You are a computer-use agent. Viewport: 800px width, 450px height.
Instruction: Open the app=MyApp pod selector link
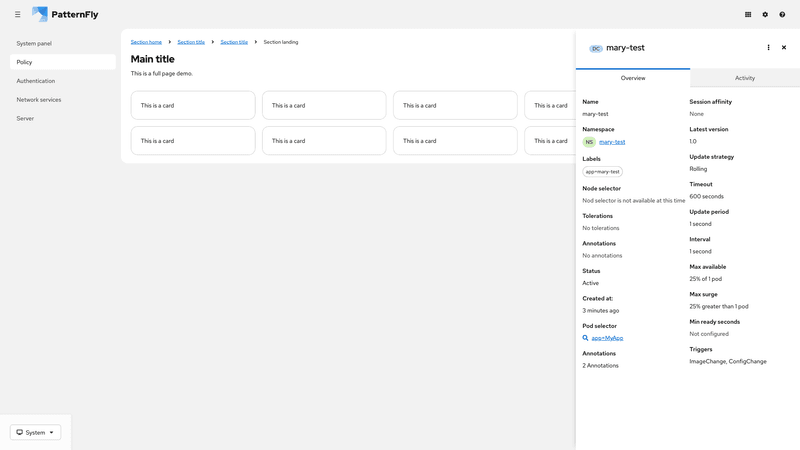tap(607, 338)
